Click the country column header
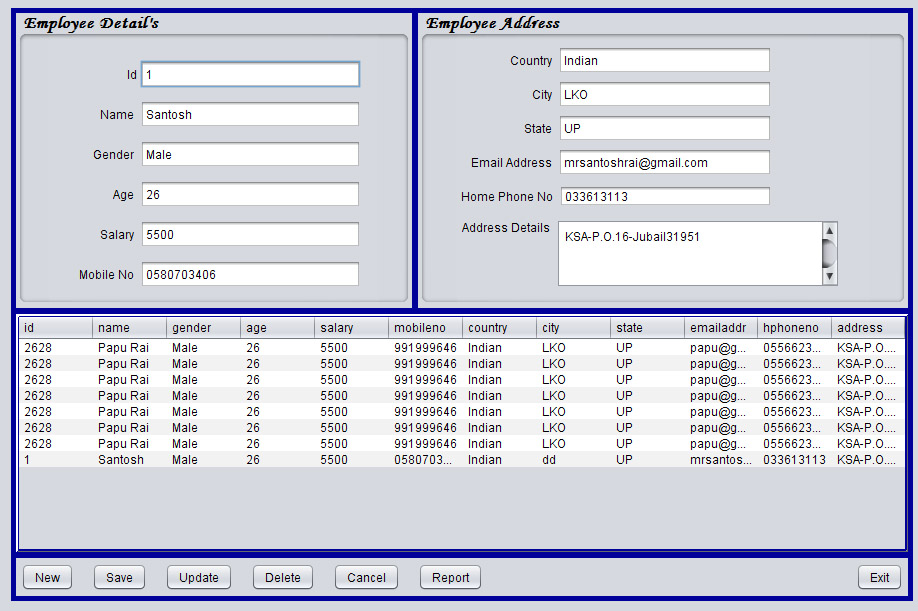 (499, 328)
